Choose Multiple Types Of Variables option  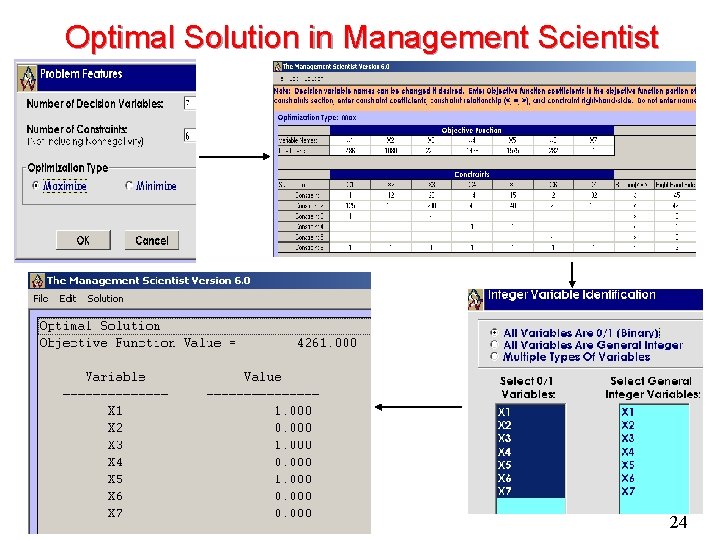click(x=494, y=356)
